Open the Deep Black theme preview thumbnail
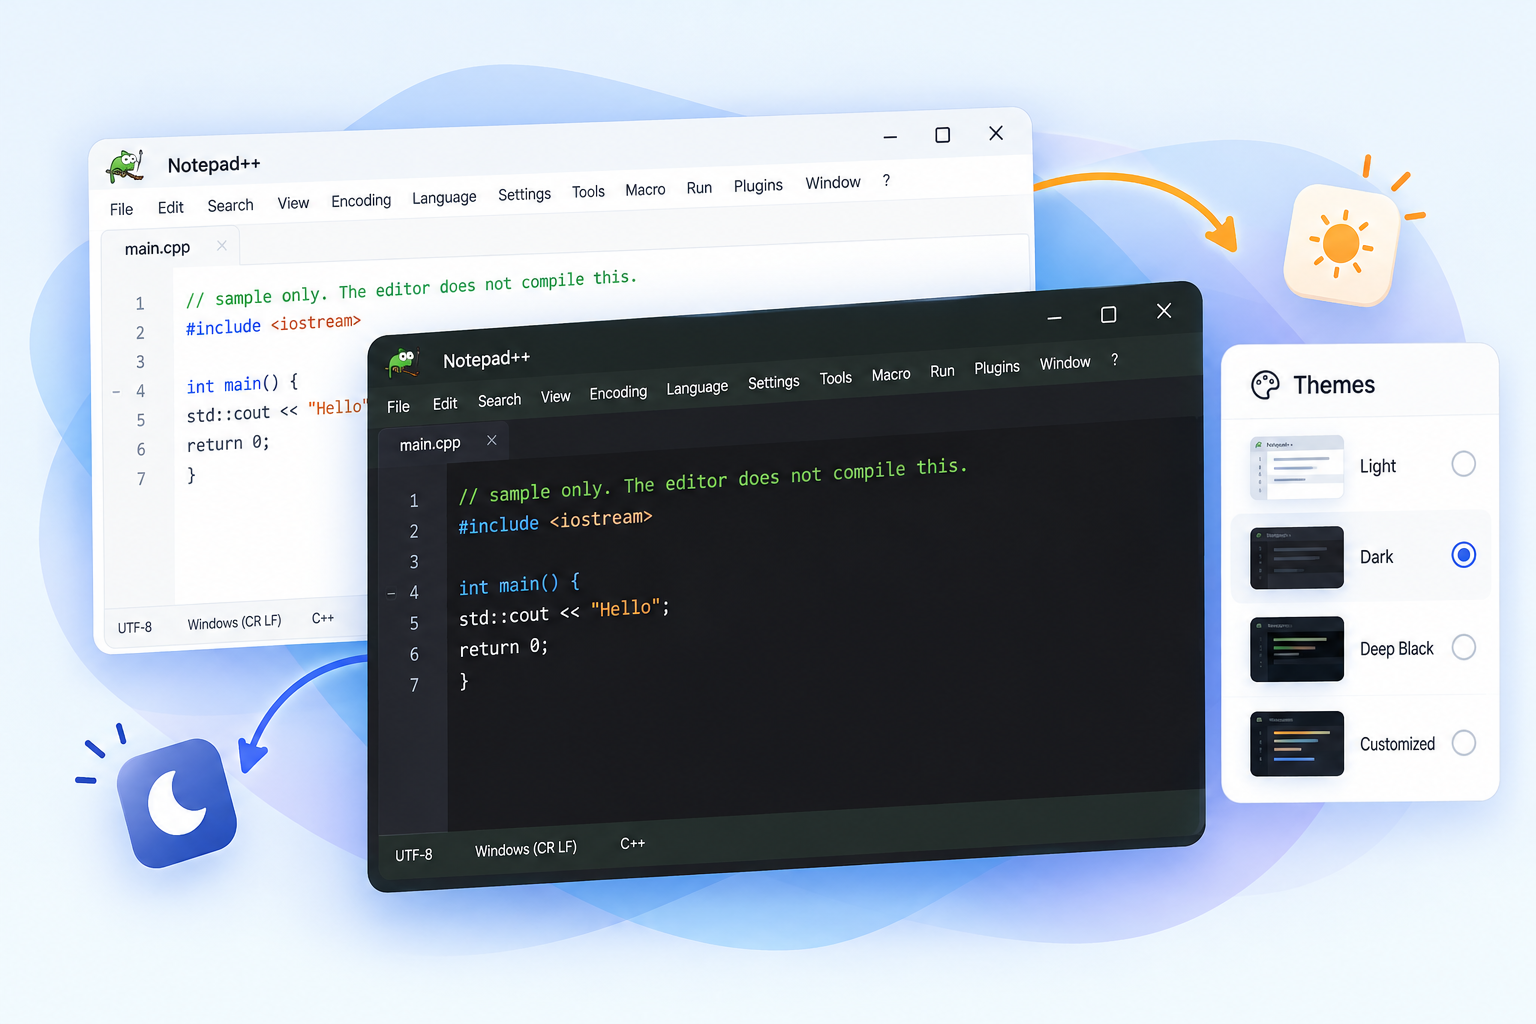The image size is (1536, 1024). (x=1297, y=649)
